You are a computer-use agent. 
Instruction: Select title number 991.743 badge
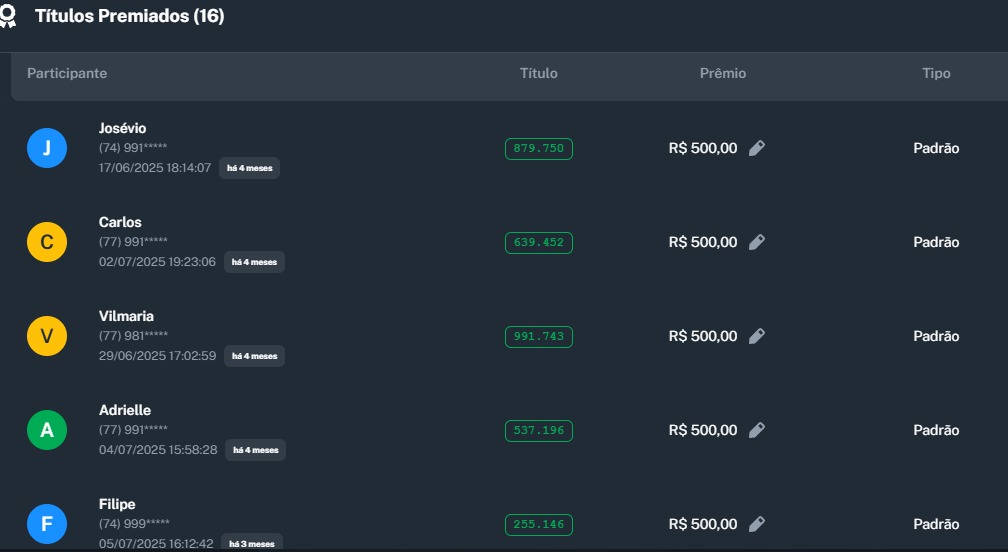[x=539, y=337]
